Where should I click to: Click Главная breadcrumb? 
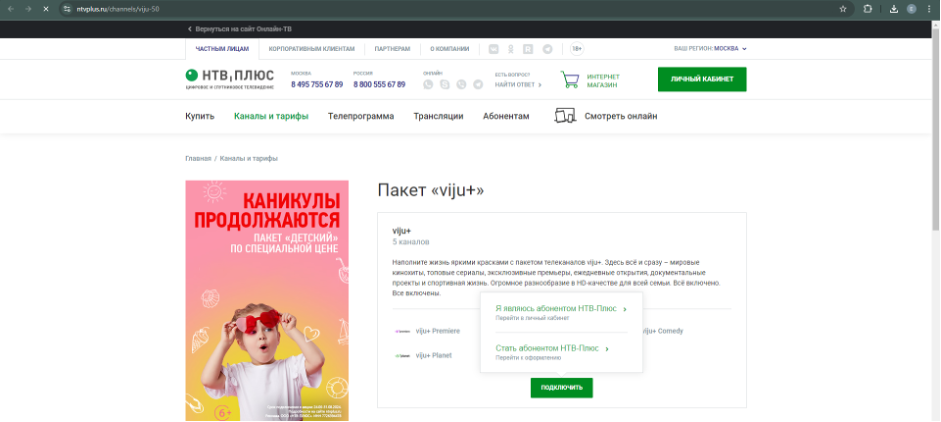(x=198, y=158)
